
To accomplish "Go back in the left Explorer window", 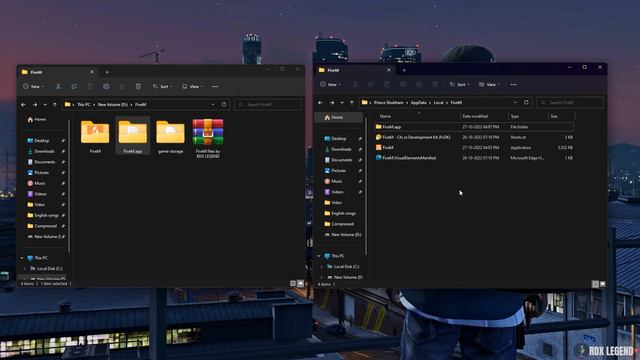I will coord(23,105).
